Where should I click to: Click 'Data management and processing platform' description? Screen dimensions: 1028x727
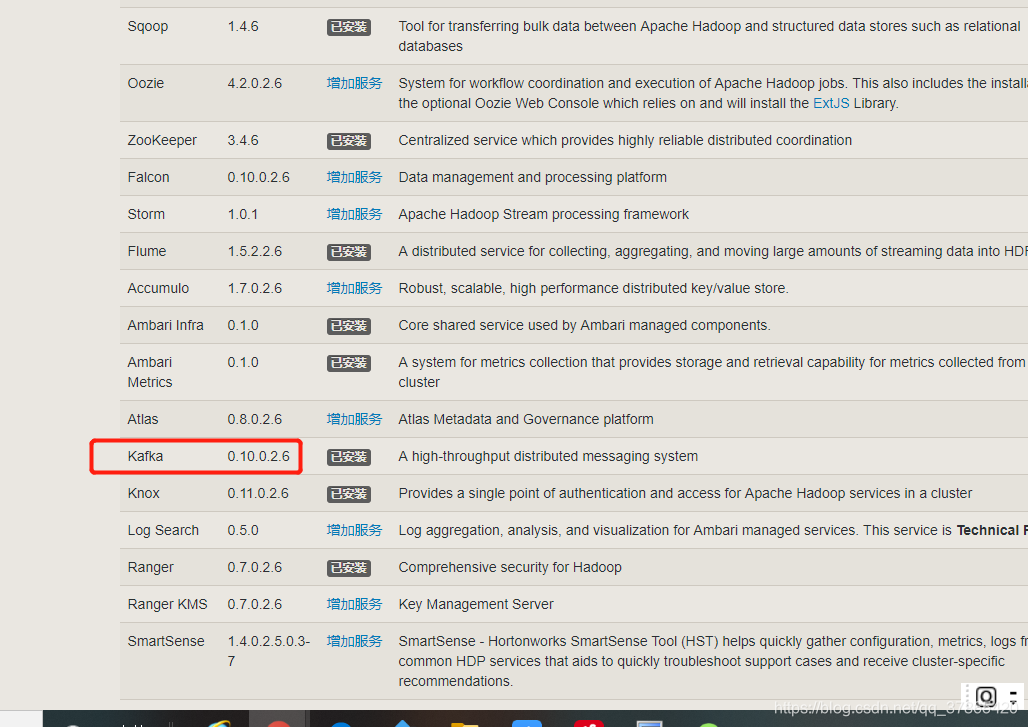pos(532,177)
